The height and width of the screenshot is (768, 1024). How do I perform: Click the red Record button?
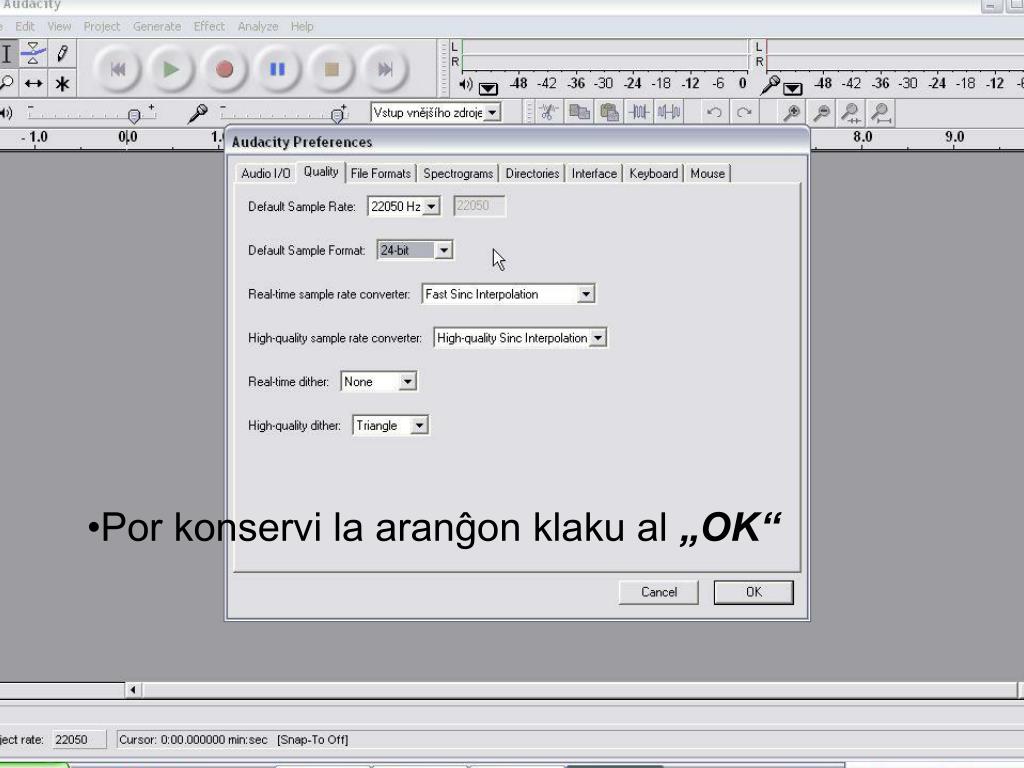[x=225, y=69]
